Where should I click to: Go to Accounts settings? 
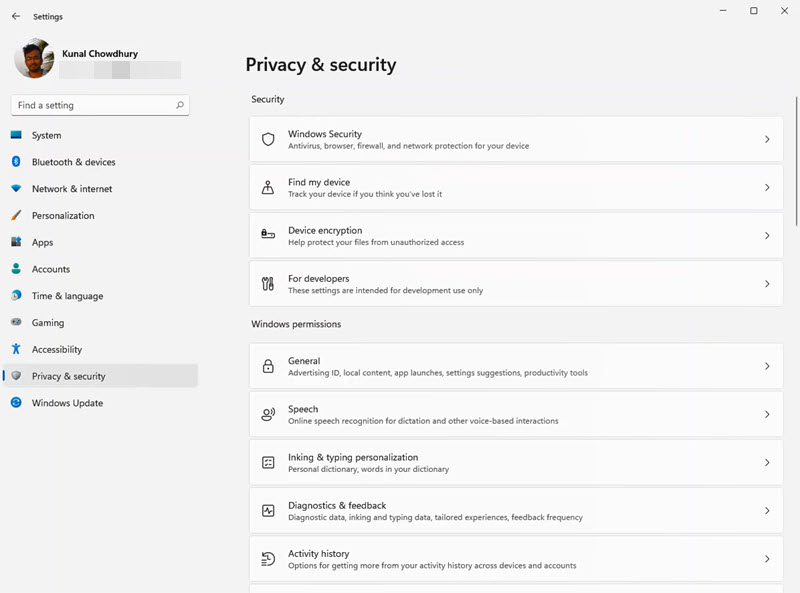tap(101, 269)
